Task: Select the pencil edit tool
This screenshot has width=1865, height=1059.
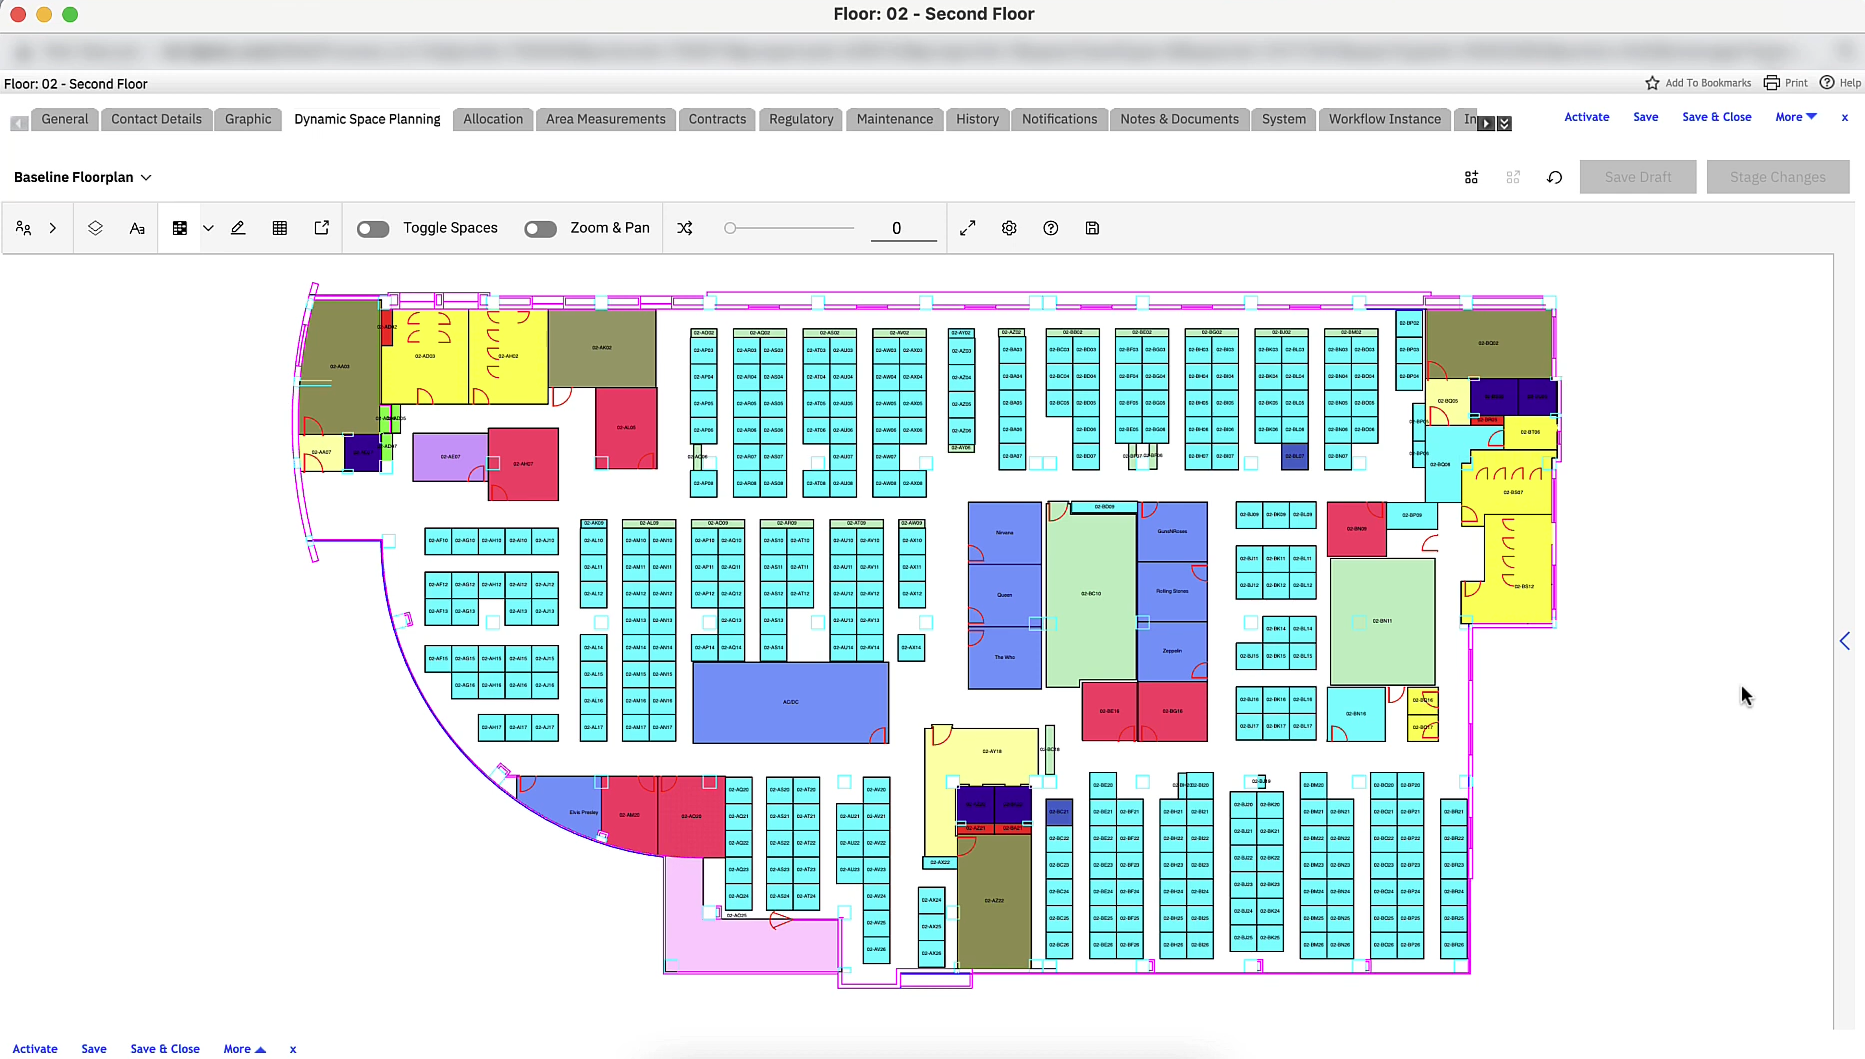Action: click(238, 228)
